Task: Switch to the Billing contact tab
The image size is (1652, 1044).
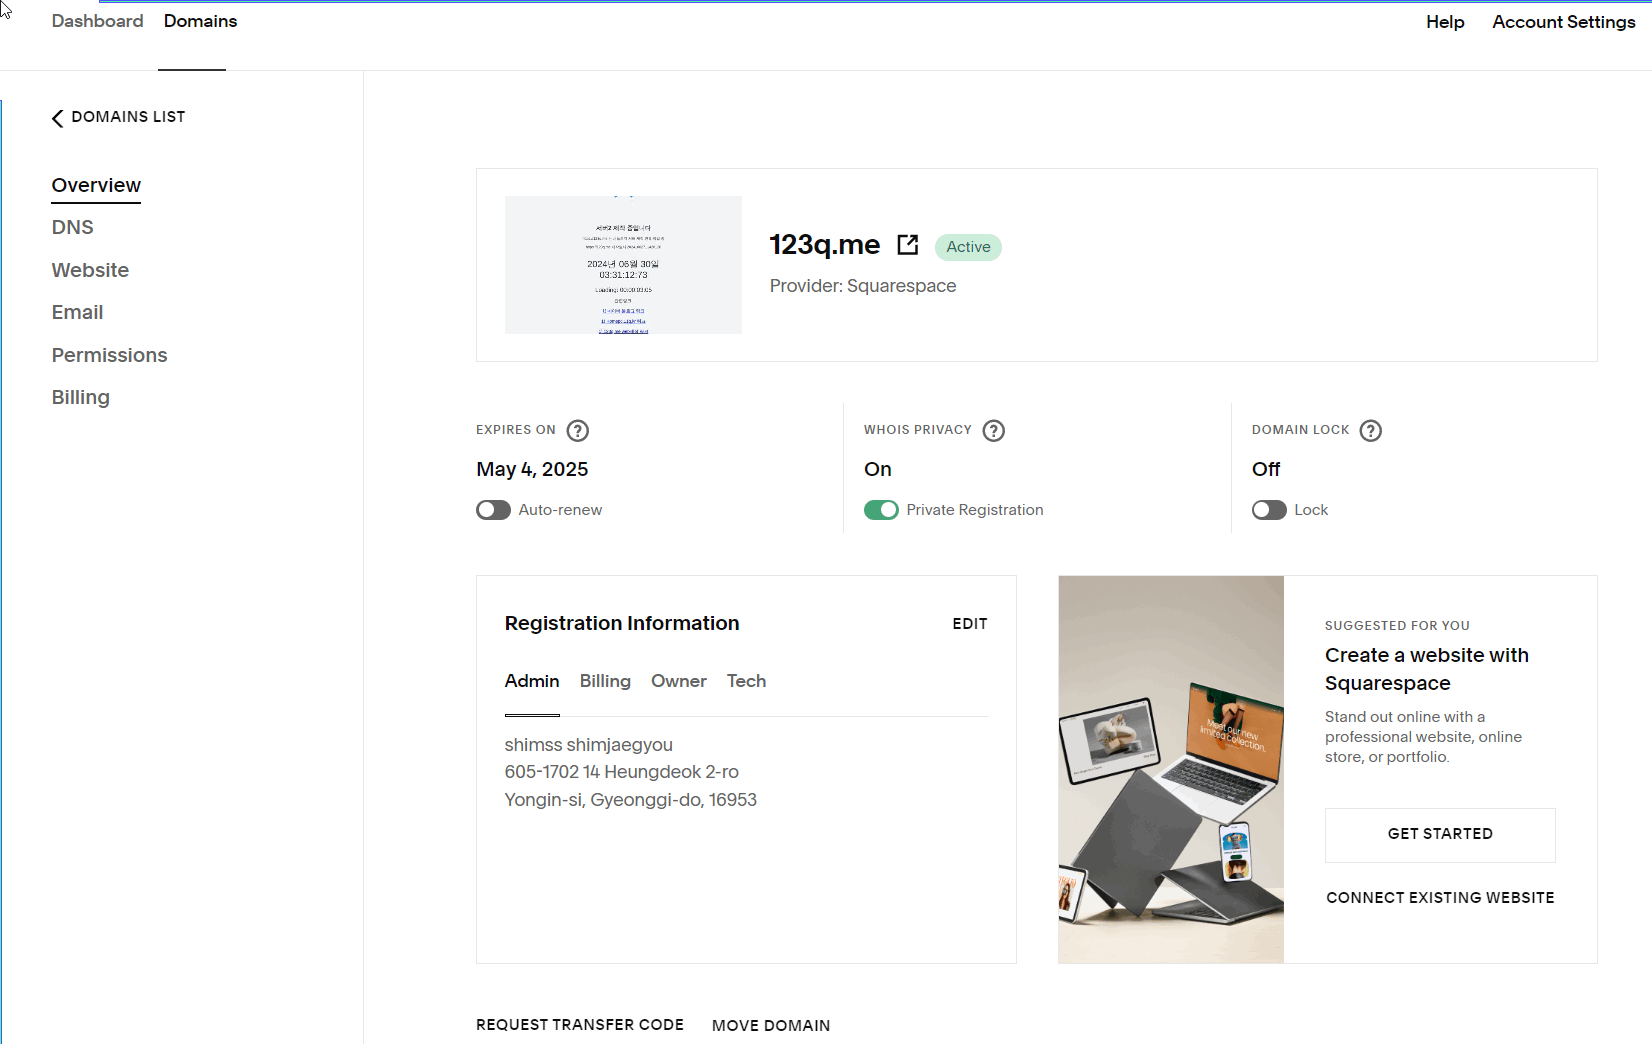Action: [606, 681]
